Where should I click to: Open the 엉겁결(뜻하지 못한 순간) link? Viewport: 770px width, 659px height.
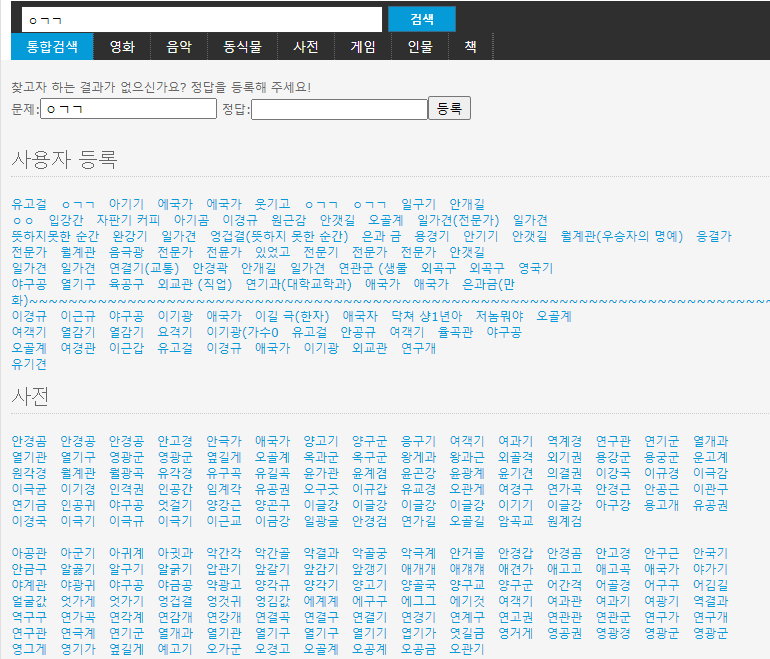(279, 236)
